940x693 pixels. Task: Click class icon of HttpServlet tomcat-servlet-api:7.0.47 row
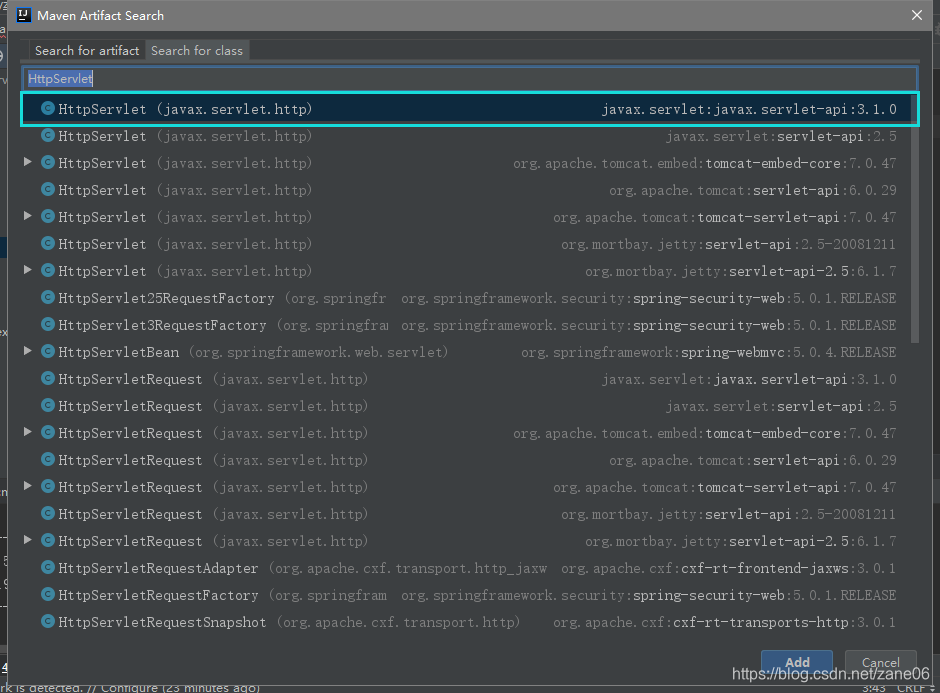click(x=48, y=216)
